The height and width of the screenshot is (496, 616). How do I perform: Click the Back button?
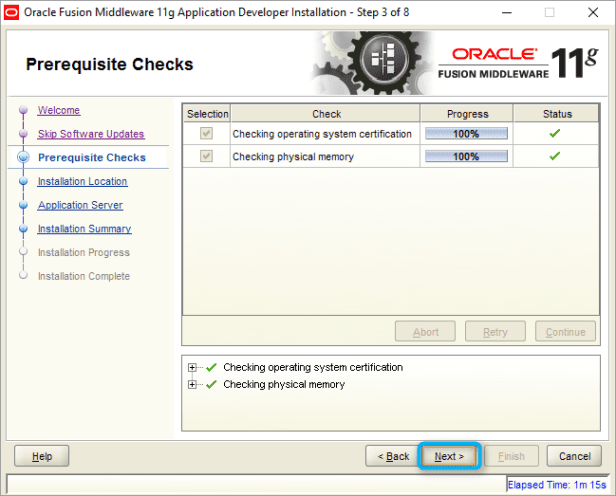[393, 456]
